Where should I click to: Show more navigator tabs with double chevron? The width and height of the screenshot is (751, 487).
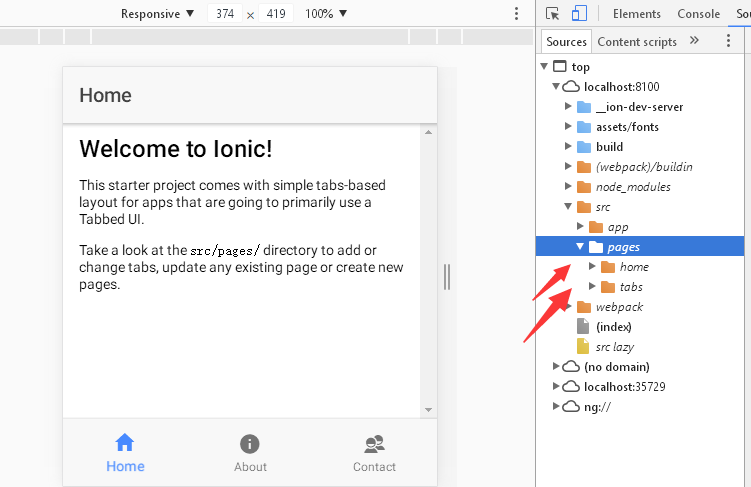694,40
